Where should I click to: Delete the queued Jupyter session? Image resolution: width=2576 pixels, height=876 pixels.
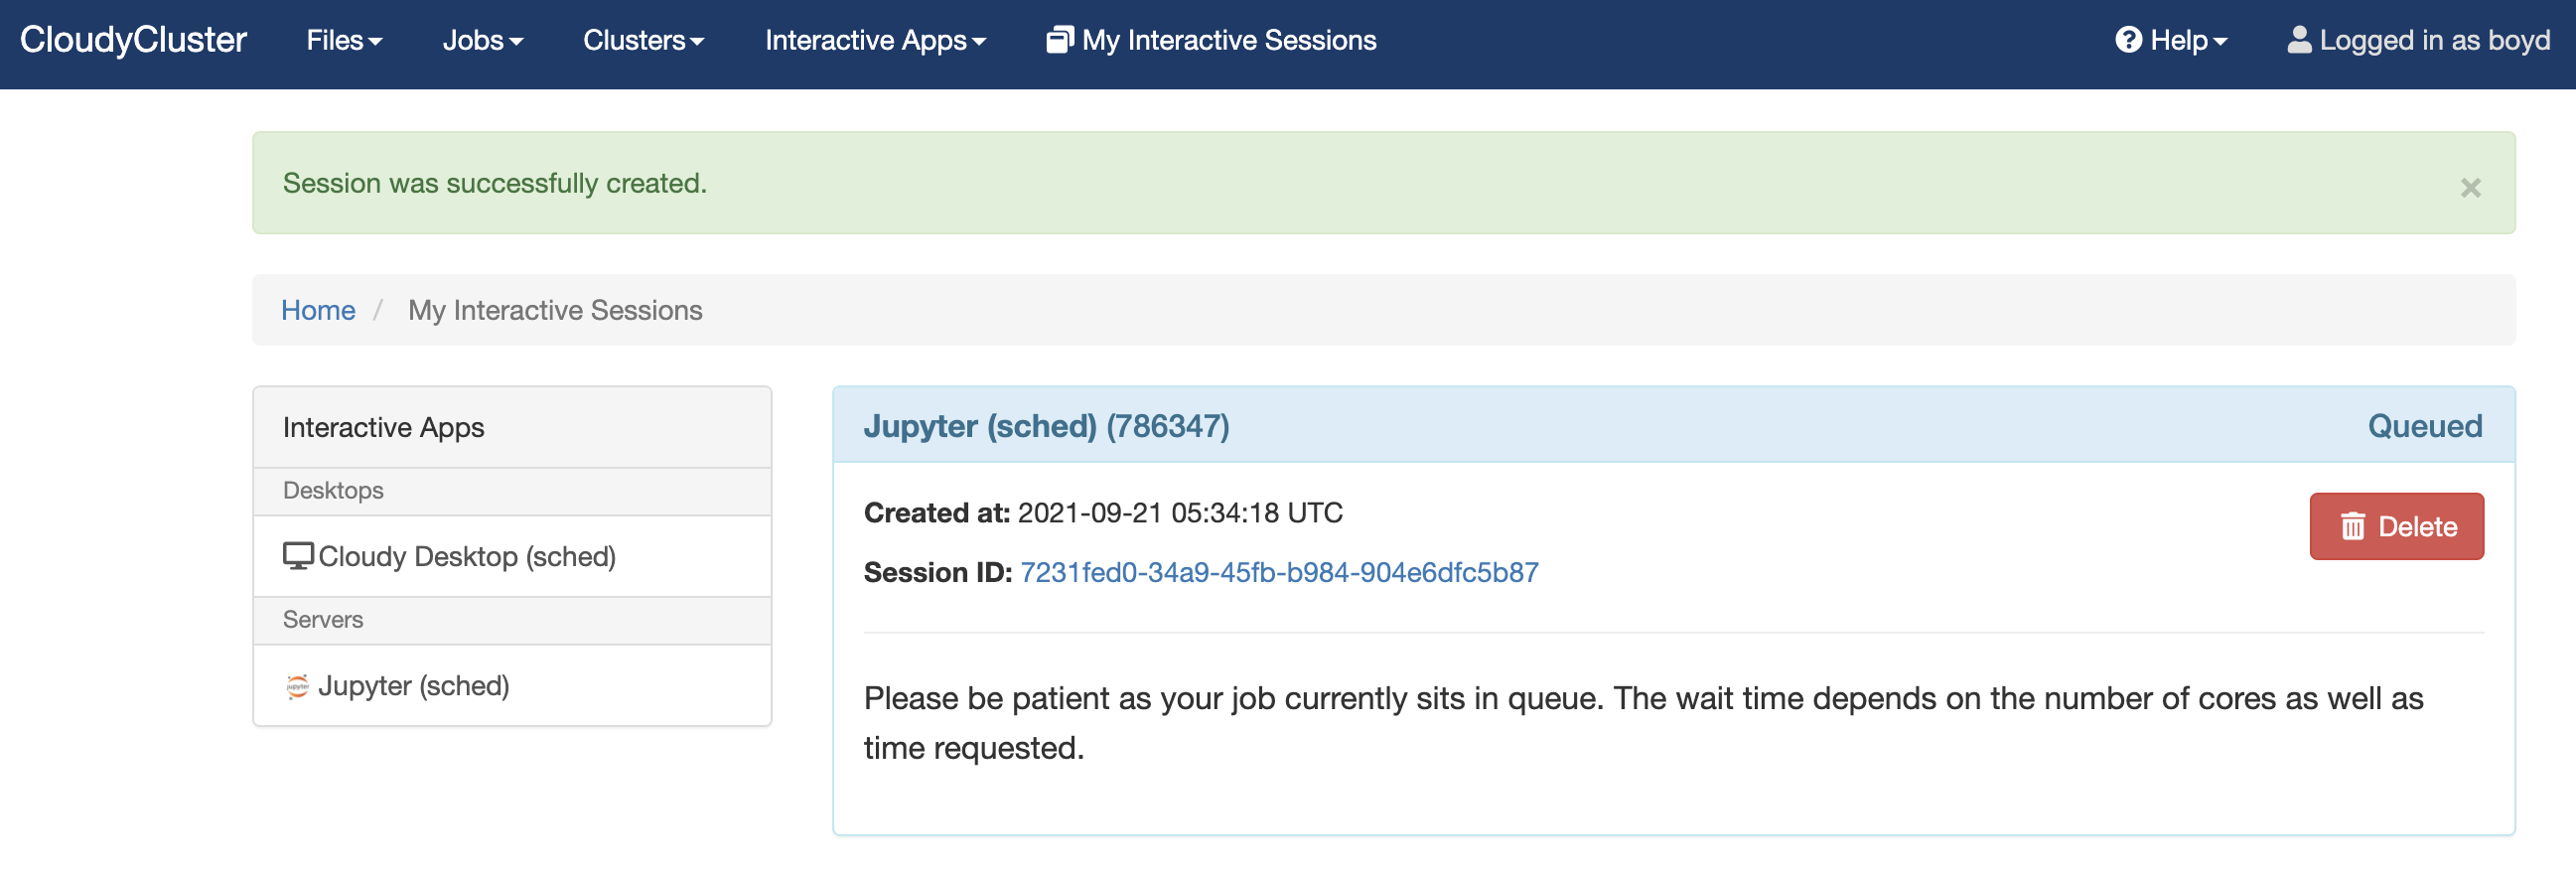click(x=2396, y=526)
